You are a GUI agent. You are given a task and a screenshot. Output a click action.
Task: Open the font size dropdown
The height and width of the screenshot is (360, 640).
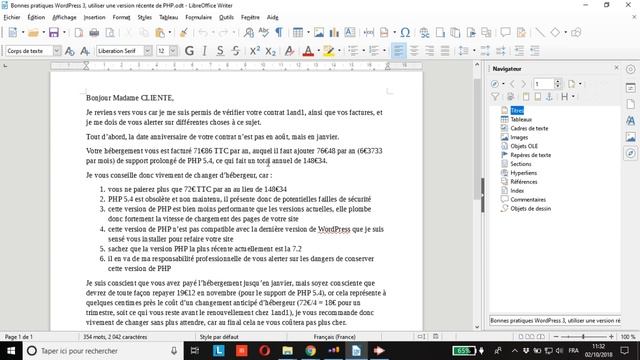173,51
